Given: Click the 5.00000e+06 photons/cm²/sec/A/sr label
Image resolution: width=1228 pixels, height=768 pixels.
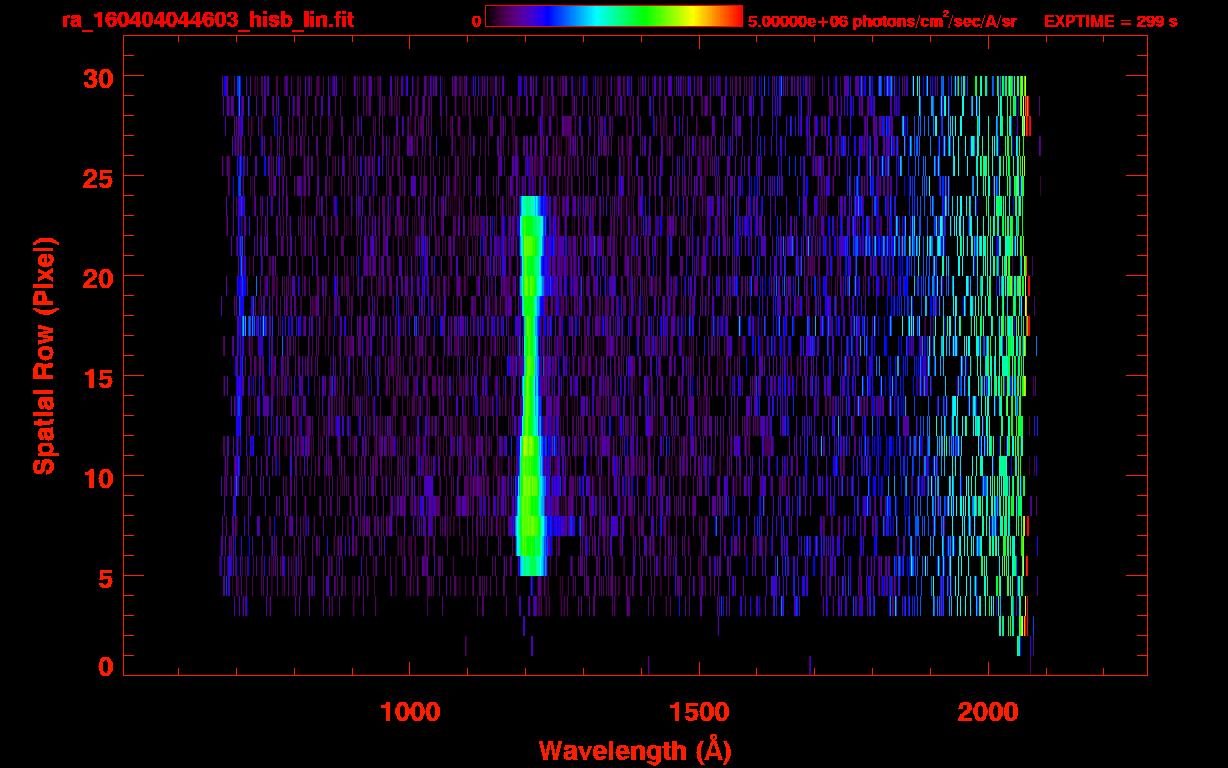Looking at the screenshot, I should pos(882,20).
